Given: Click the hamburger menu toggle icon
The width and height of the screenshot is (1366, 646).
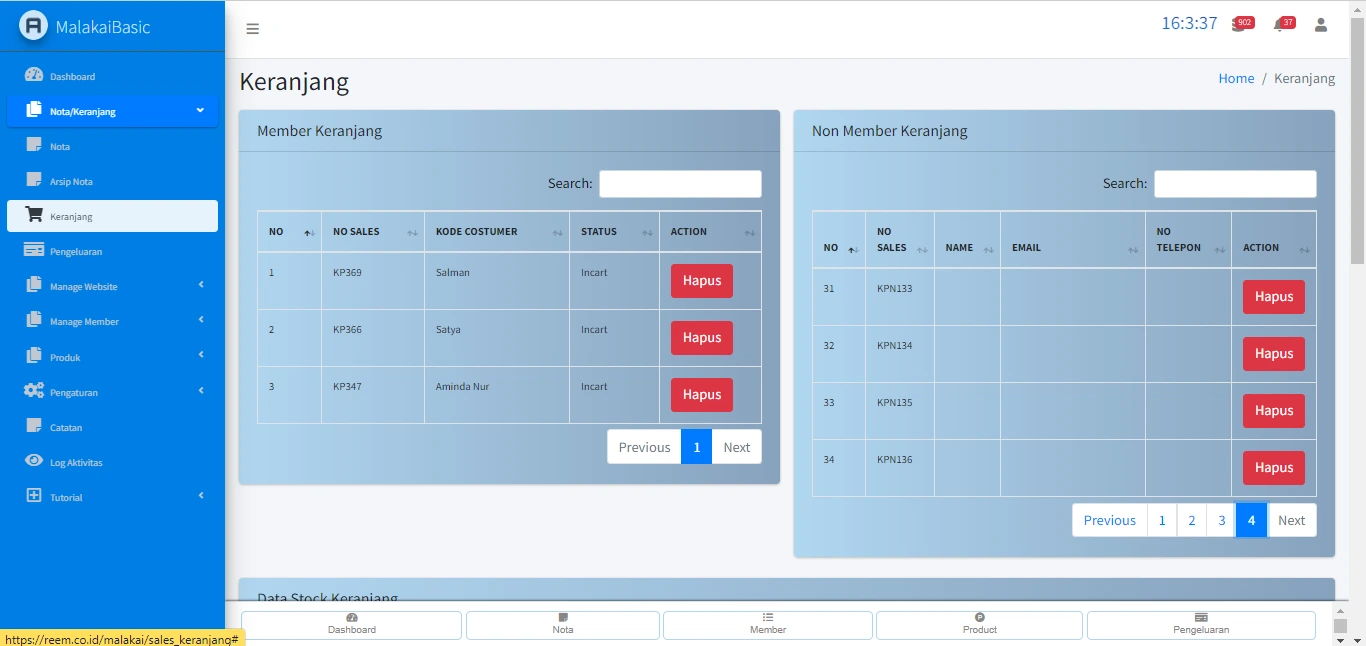Looking at the screenshot, I should (x=253, y=29).
